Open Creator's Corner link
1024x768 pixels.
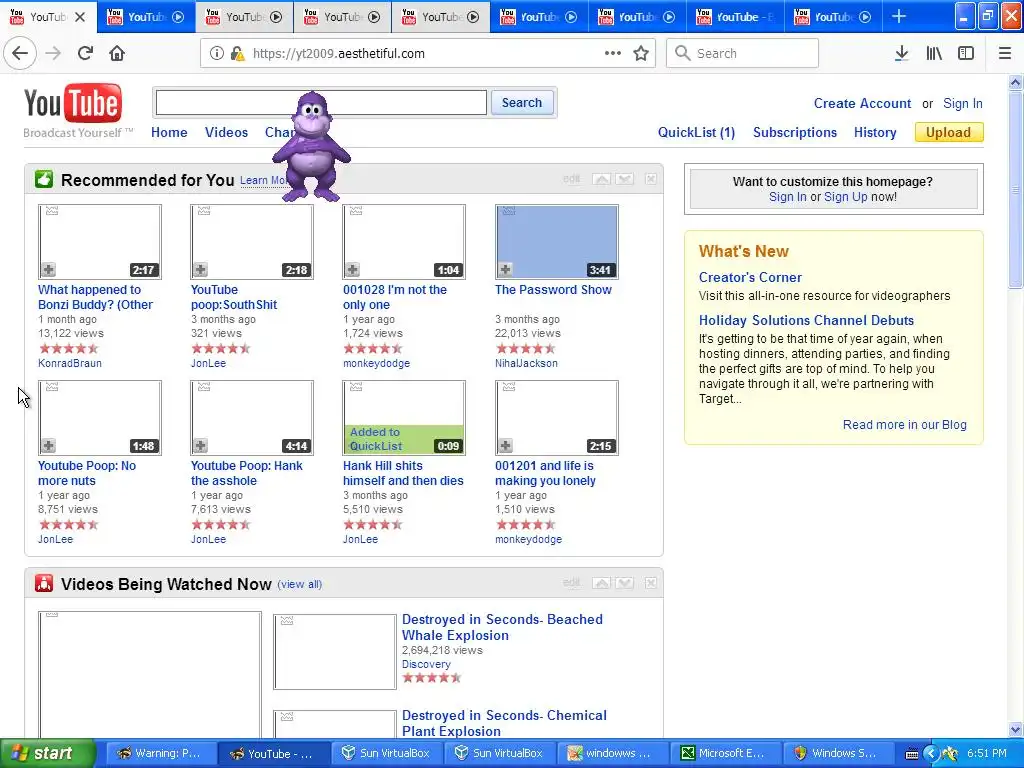click(x=750, y=278)
